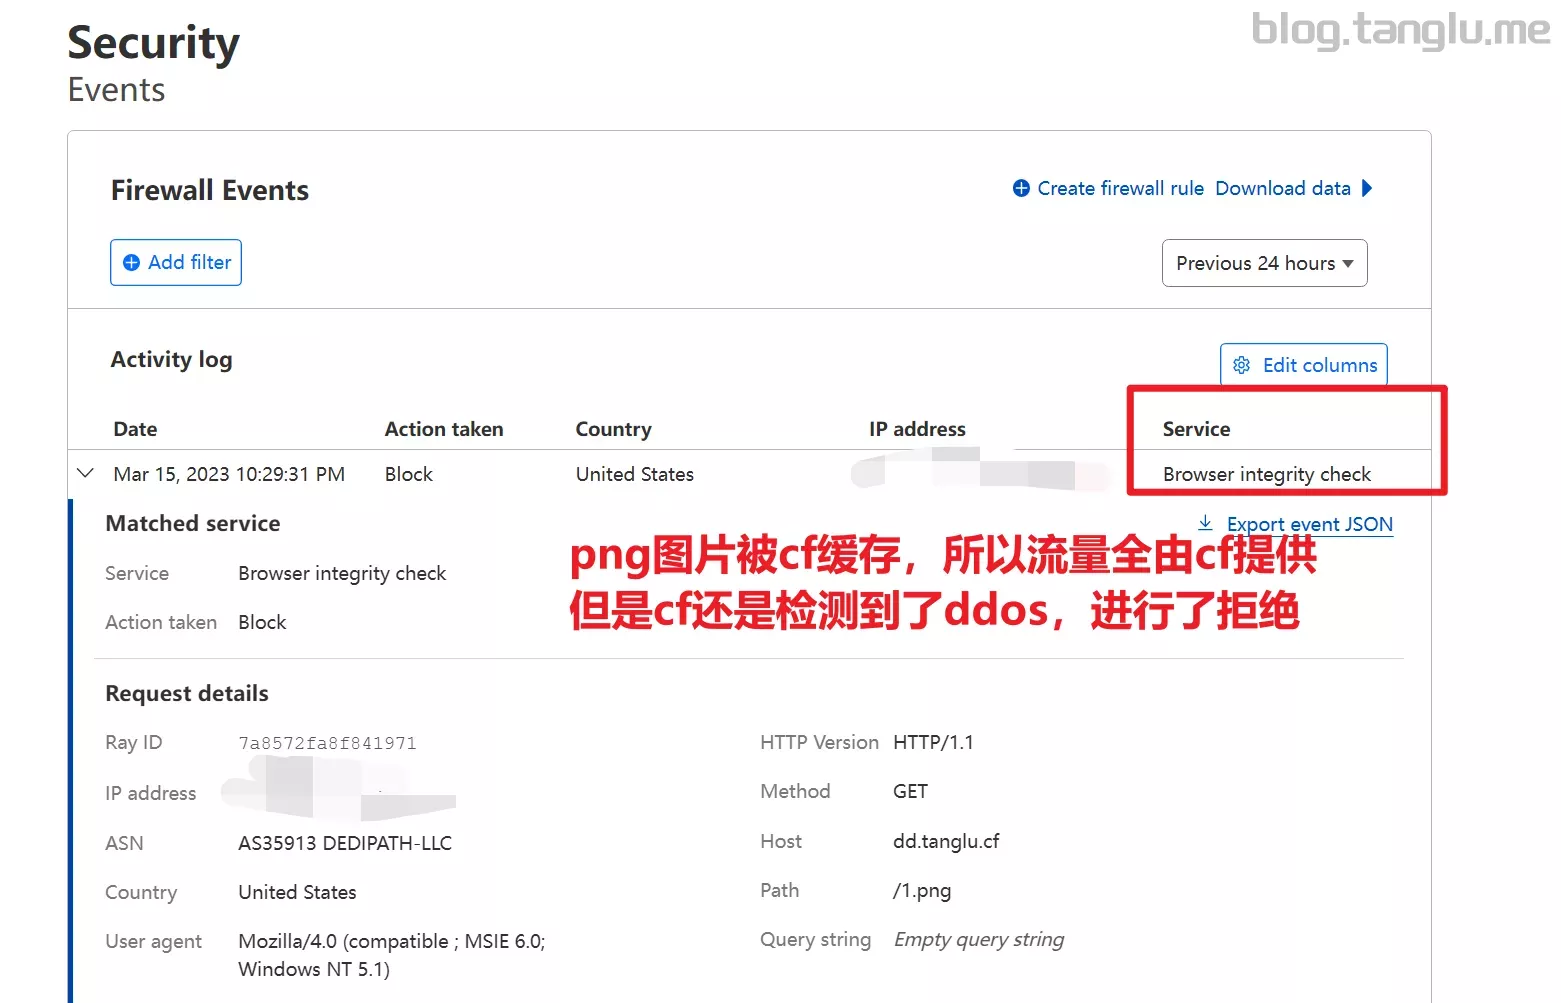1561x1003 pixels.
Task: Click the Browser integrity check row cell
Action: coord(1266,474)
